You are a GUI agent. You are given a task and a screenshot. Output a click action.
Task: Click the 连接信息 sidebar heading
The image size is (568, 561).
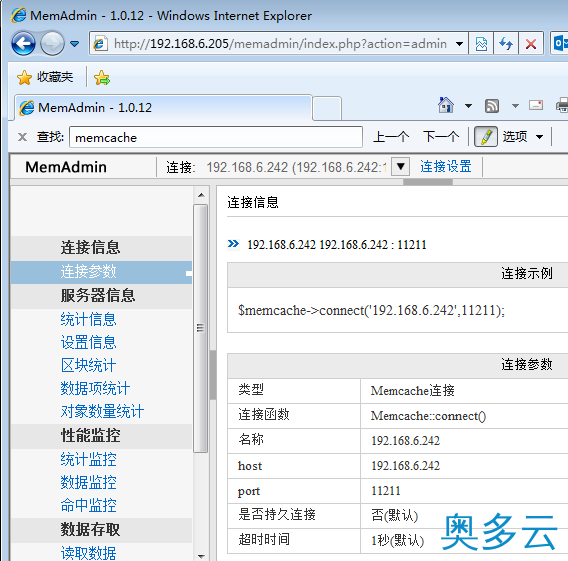[91, 247]
